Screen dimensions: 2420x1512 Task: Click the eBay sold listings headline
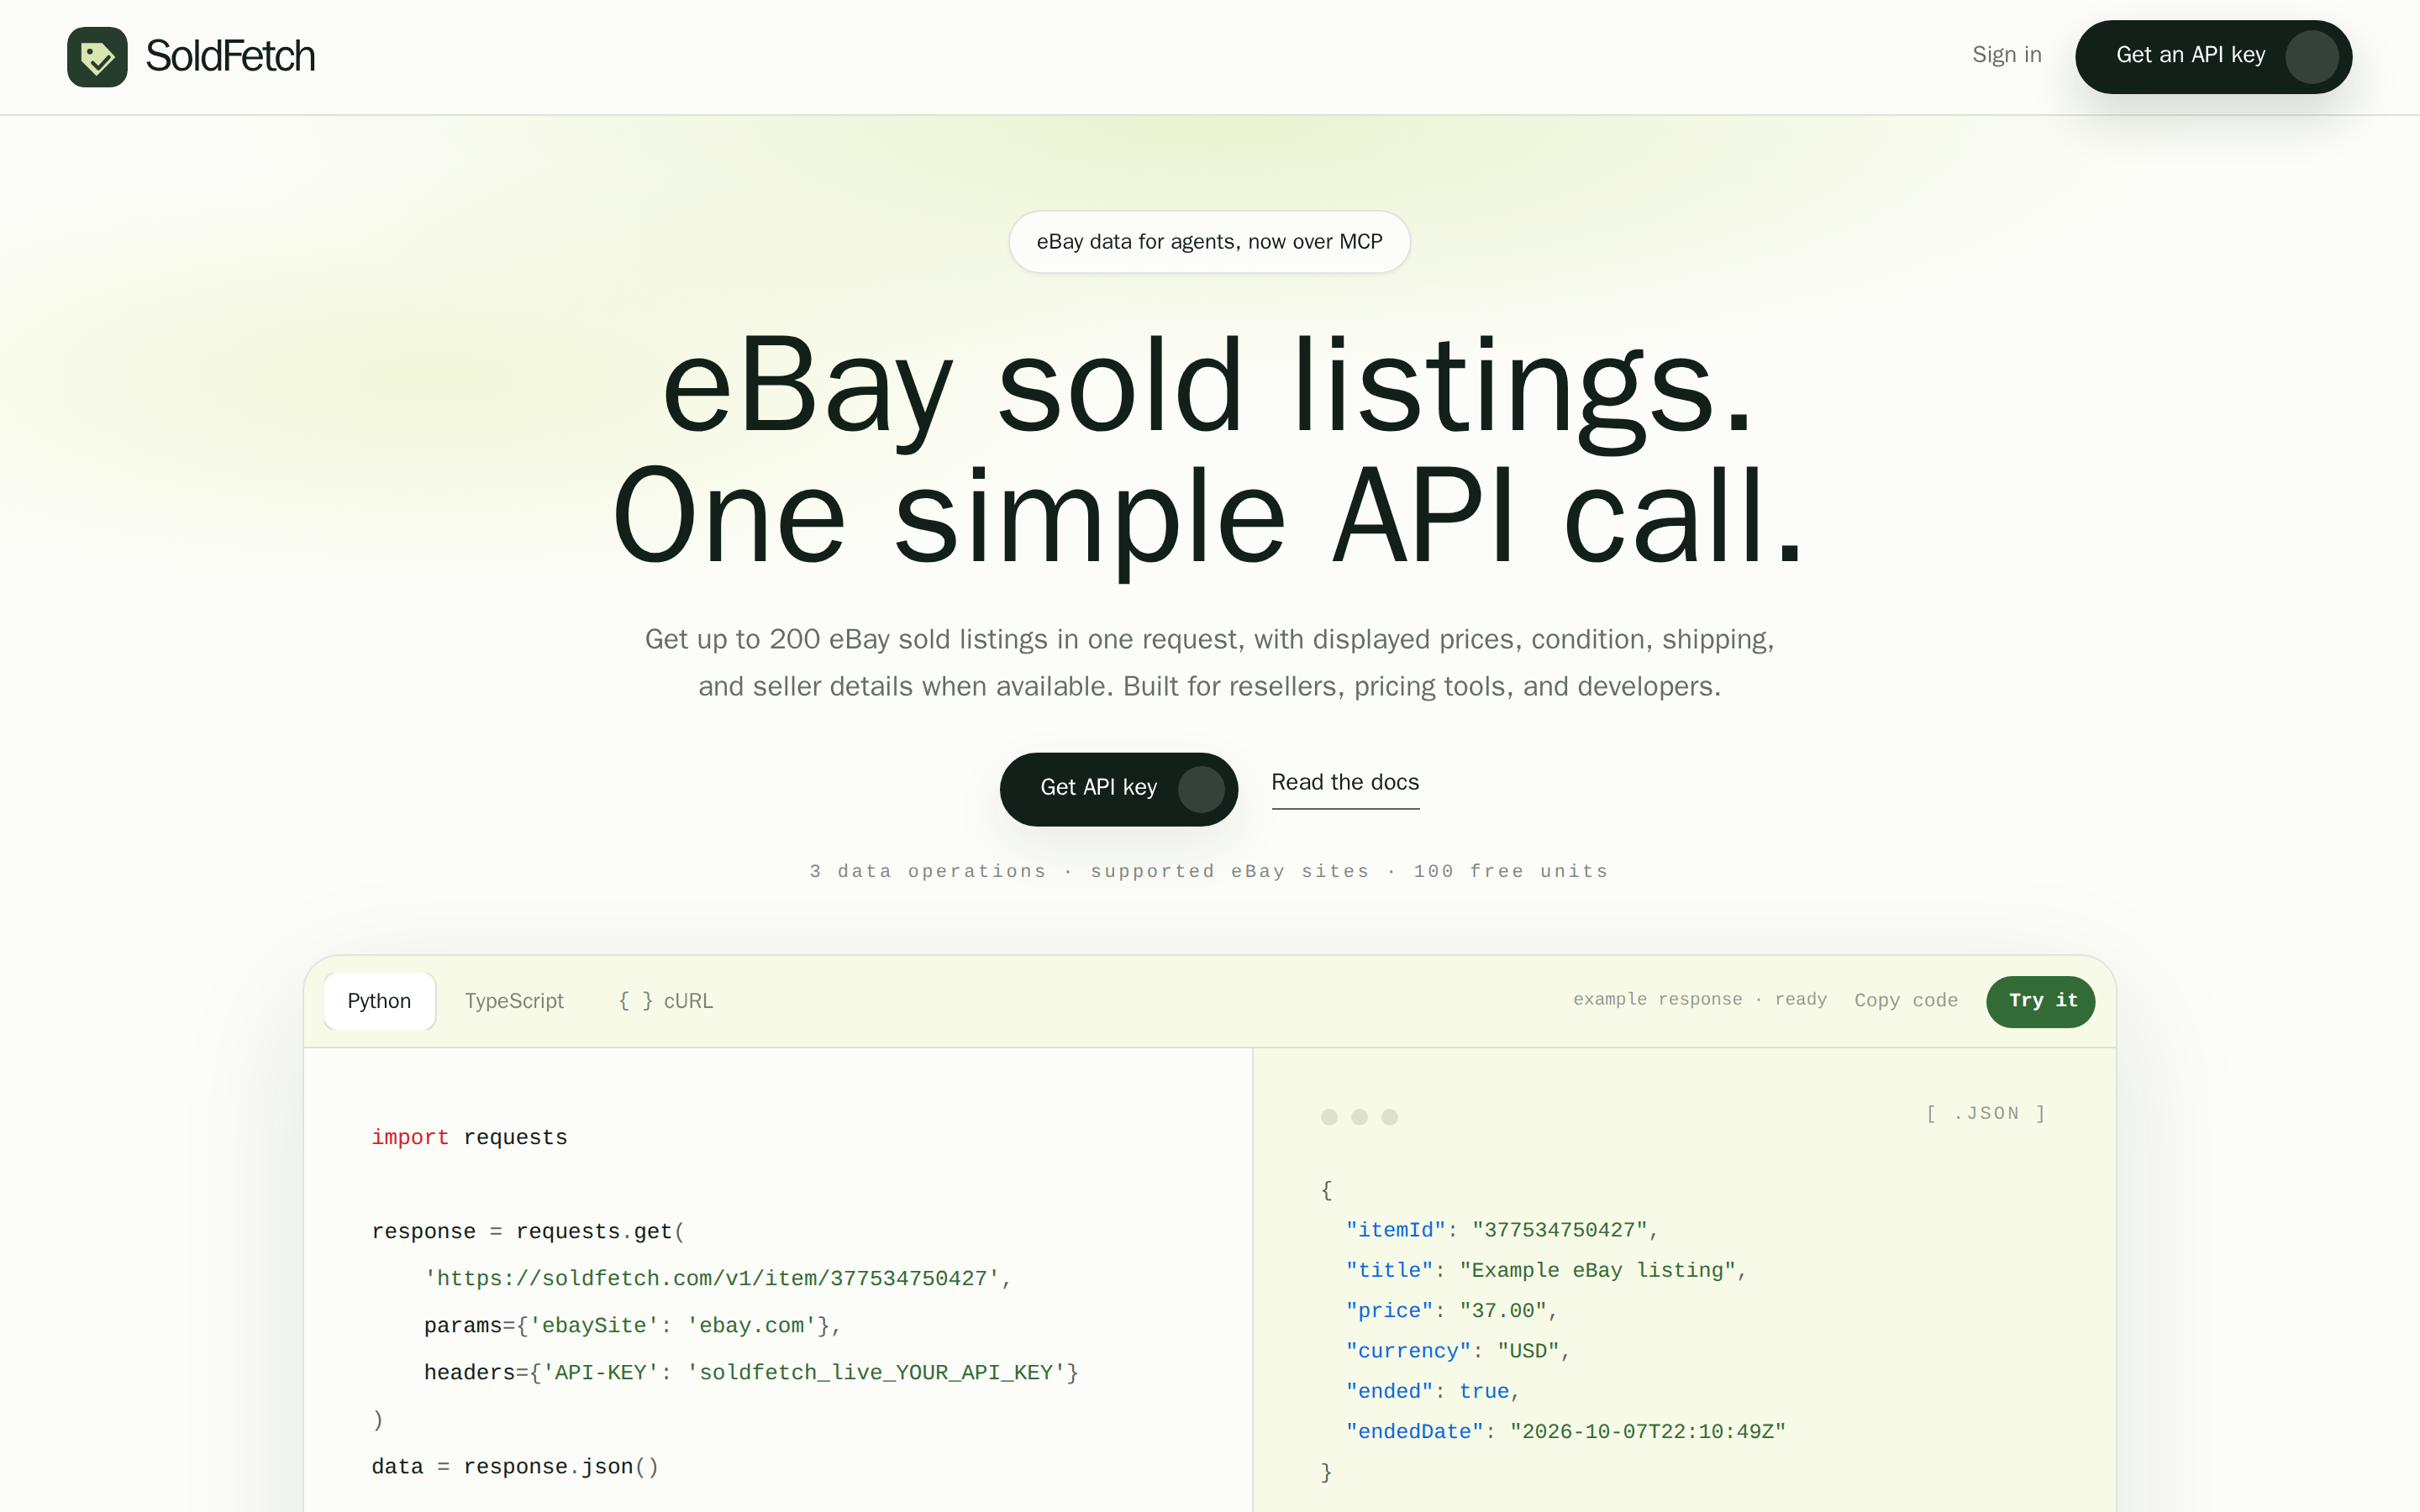pyautogui.click(x=1209, y=451)
